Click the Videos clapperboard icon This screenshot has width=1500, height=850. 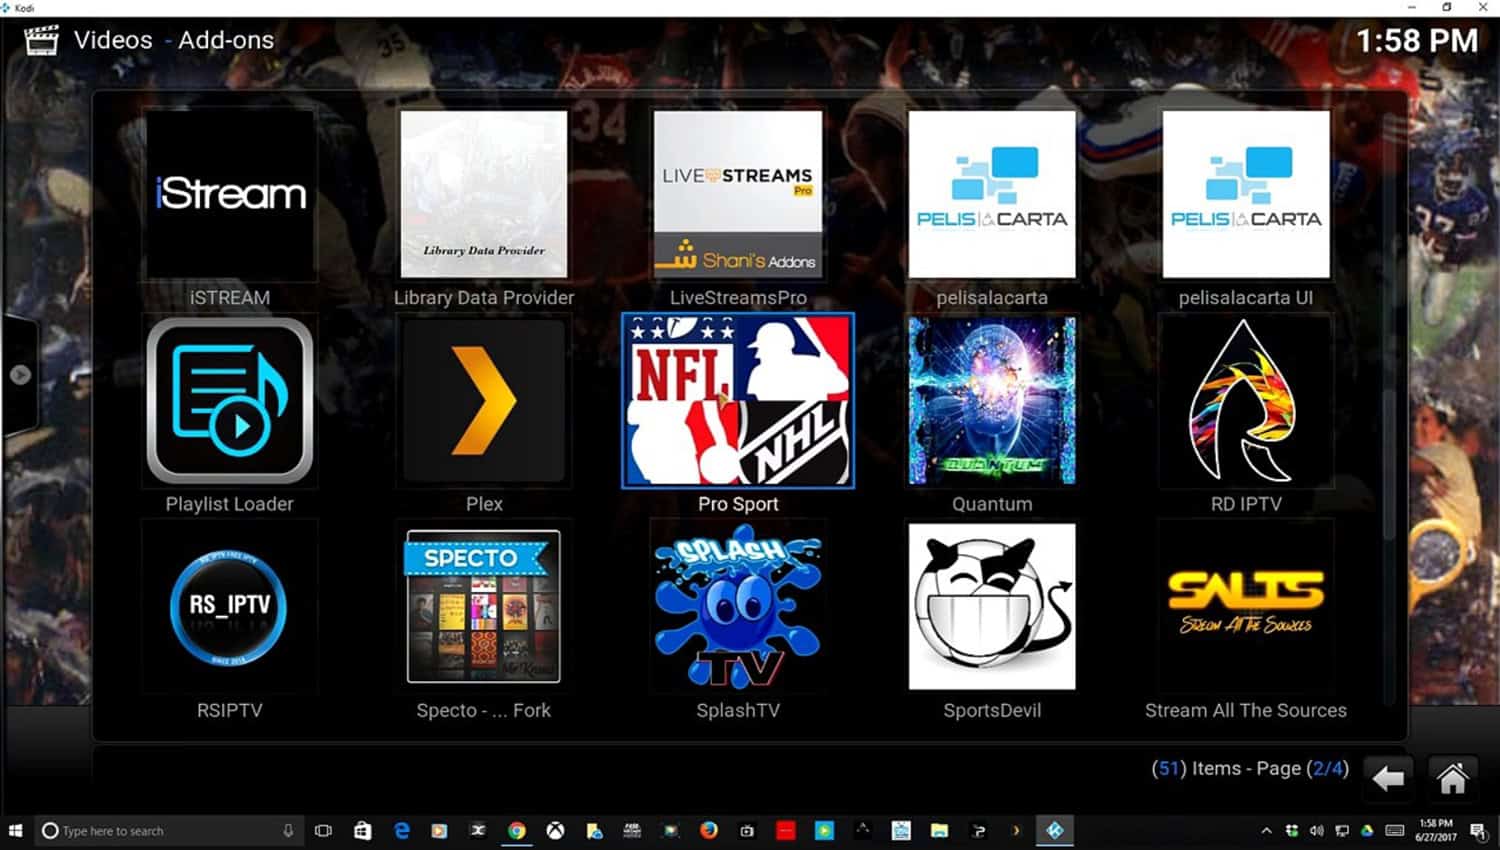41,40
